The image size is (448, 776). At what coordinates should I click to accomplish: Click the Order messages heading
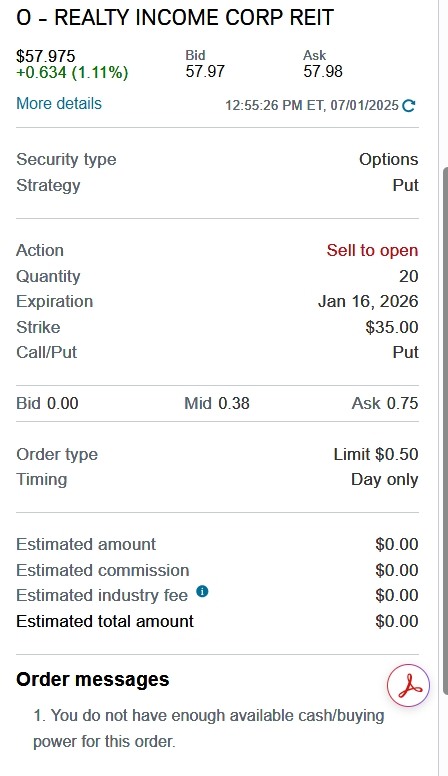click(x=93, y=679)
